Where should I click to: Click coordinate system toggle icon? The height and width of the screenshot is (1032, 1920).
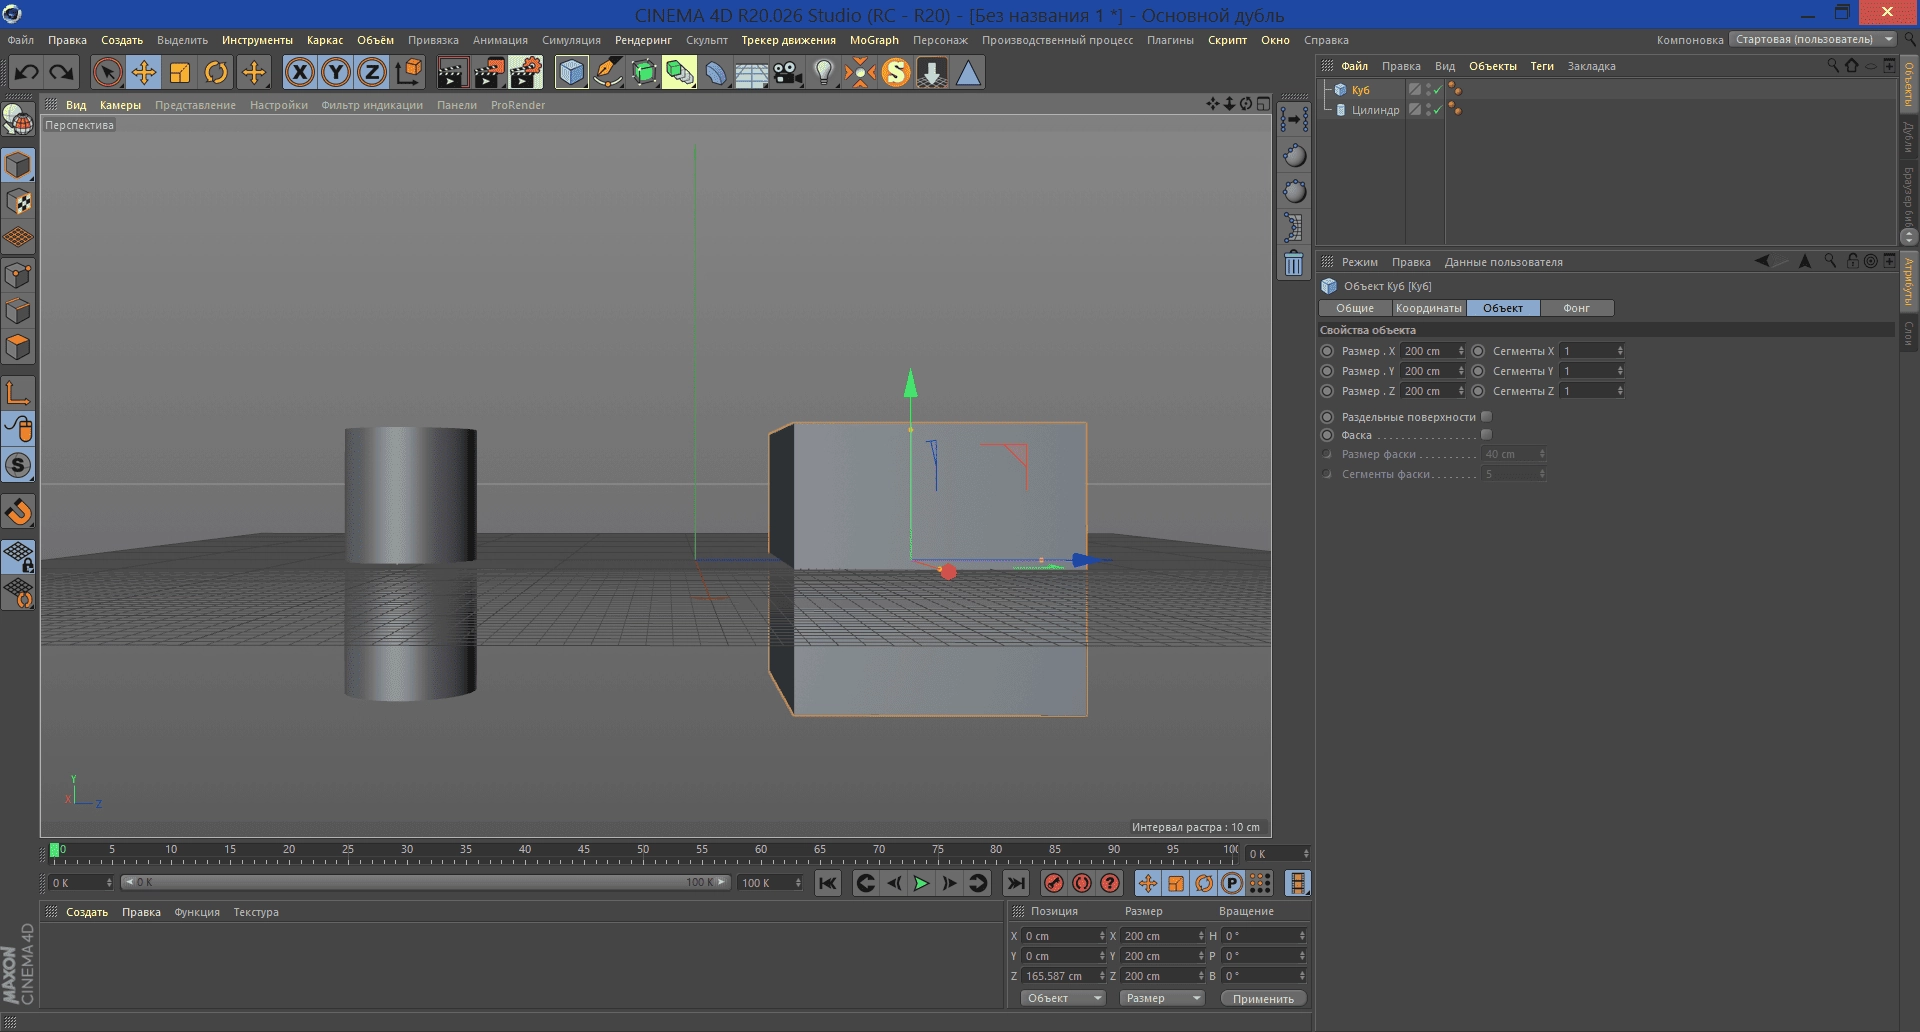(409, 72)
